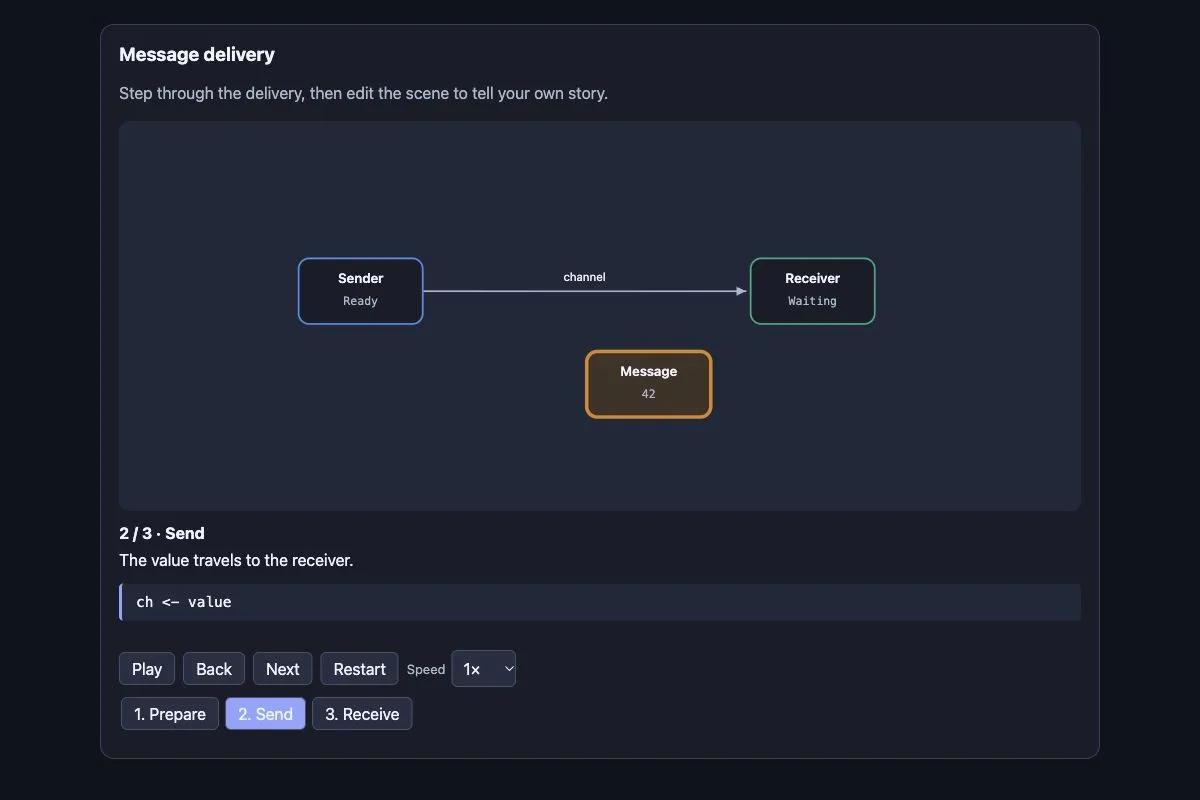Click the 'Step through the delivery' description

pos(363,93)
